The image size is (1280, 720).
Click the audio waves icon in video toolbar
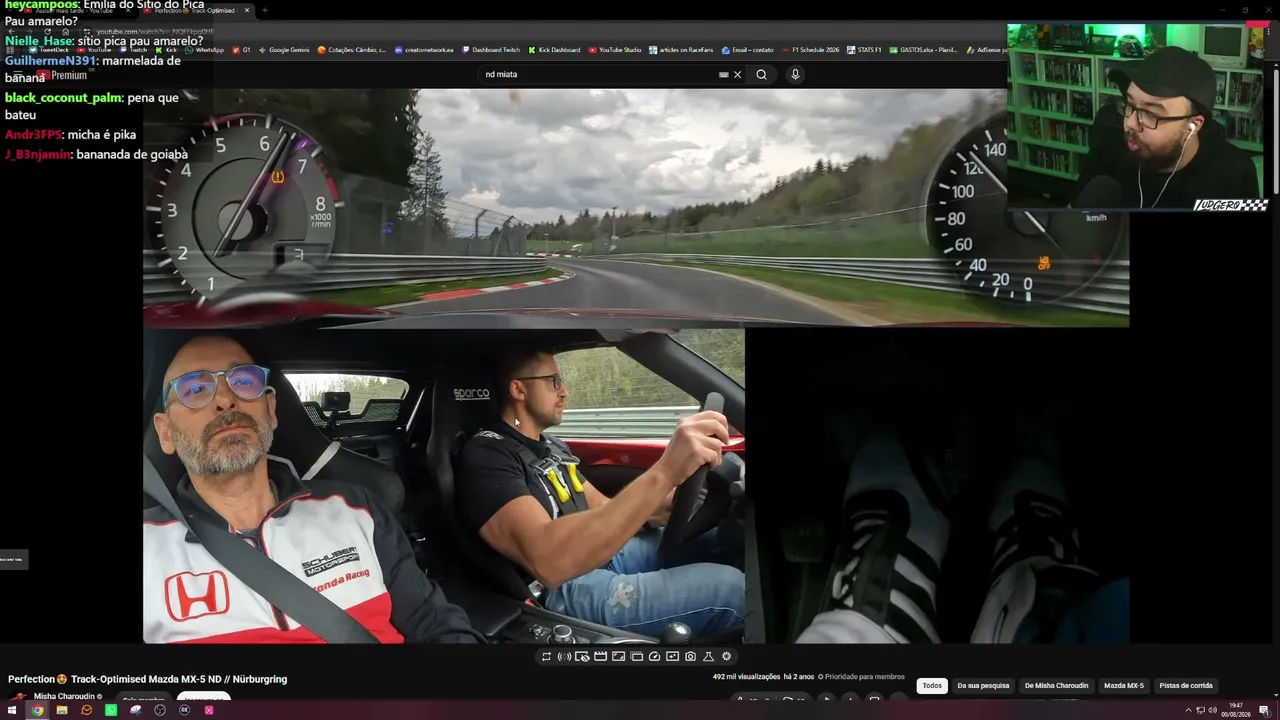coord(564,657)
